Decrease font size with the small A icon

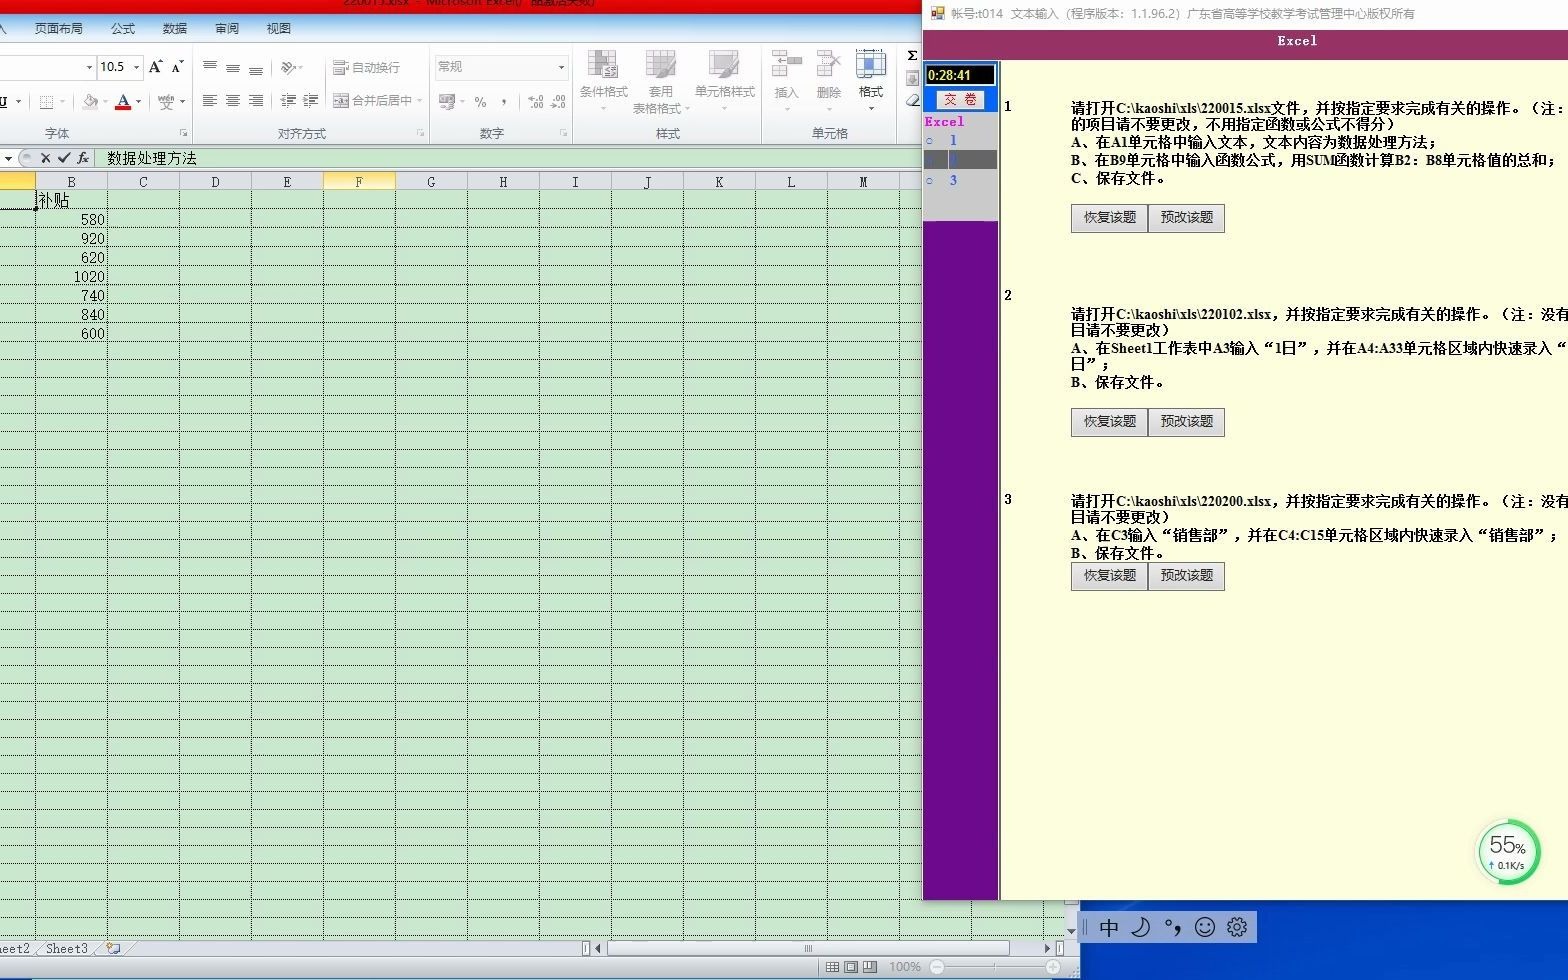tap(178, 67)
